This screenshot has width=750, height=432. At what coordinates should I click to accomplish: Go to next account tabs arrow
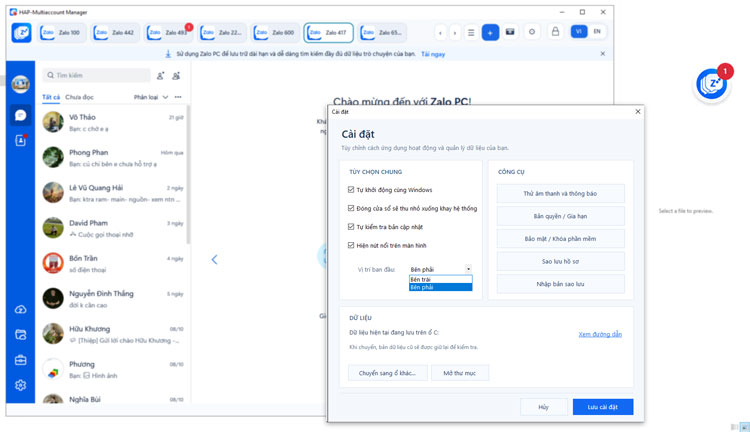(x=455, y=33)
